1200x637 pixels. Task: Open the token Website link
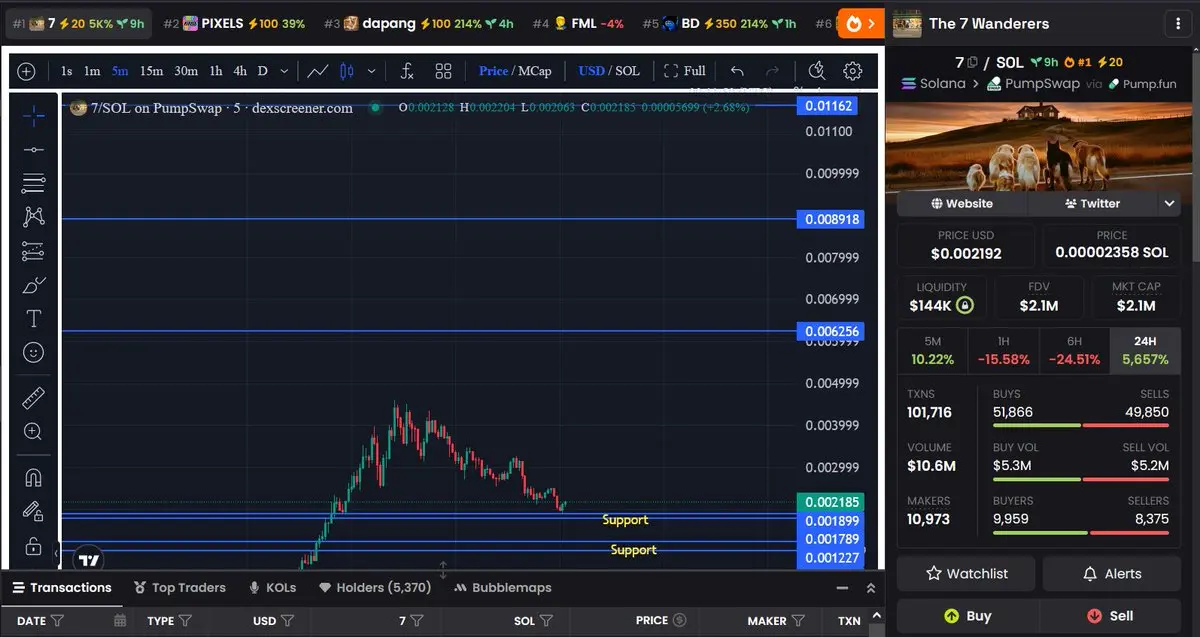[962, 203]
